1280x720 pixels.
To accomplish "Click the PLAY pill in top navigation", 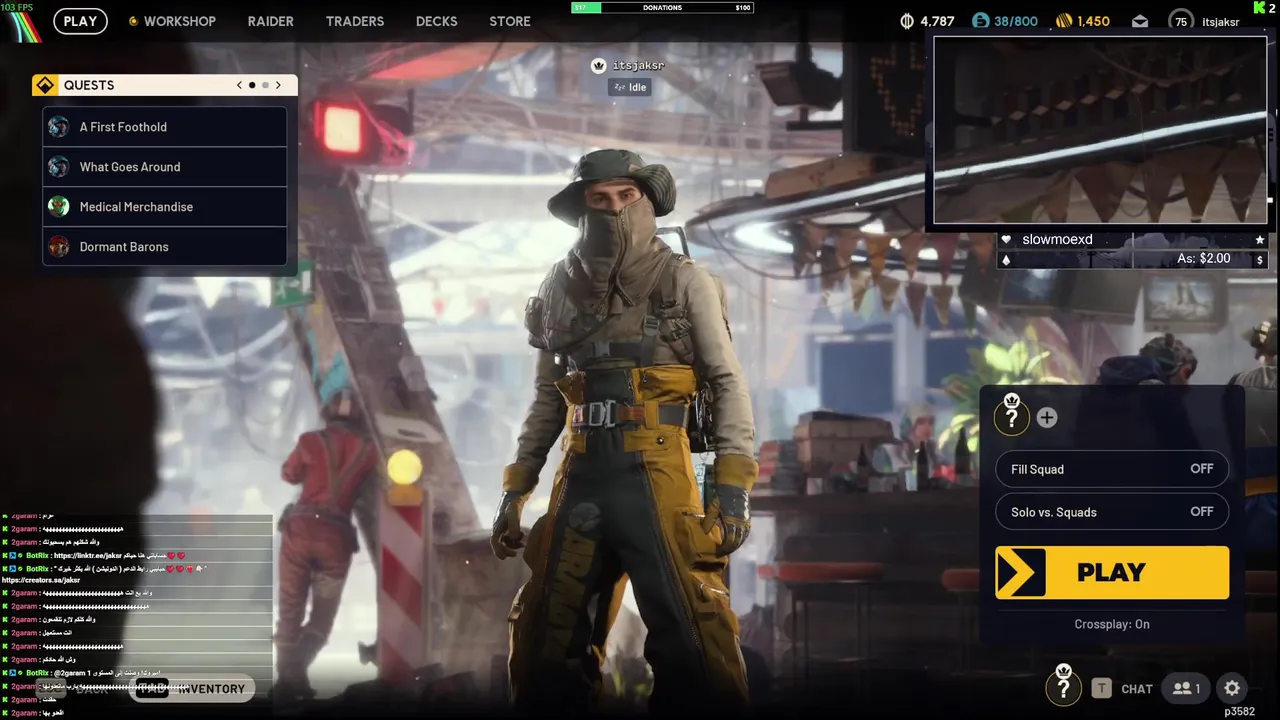I will coord(80,21).
